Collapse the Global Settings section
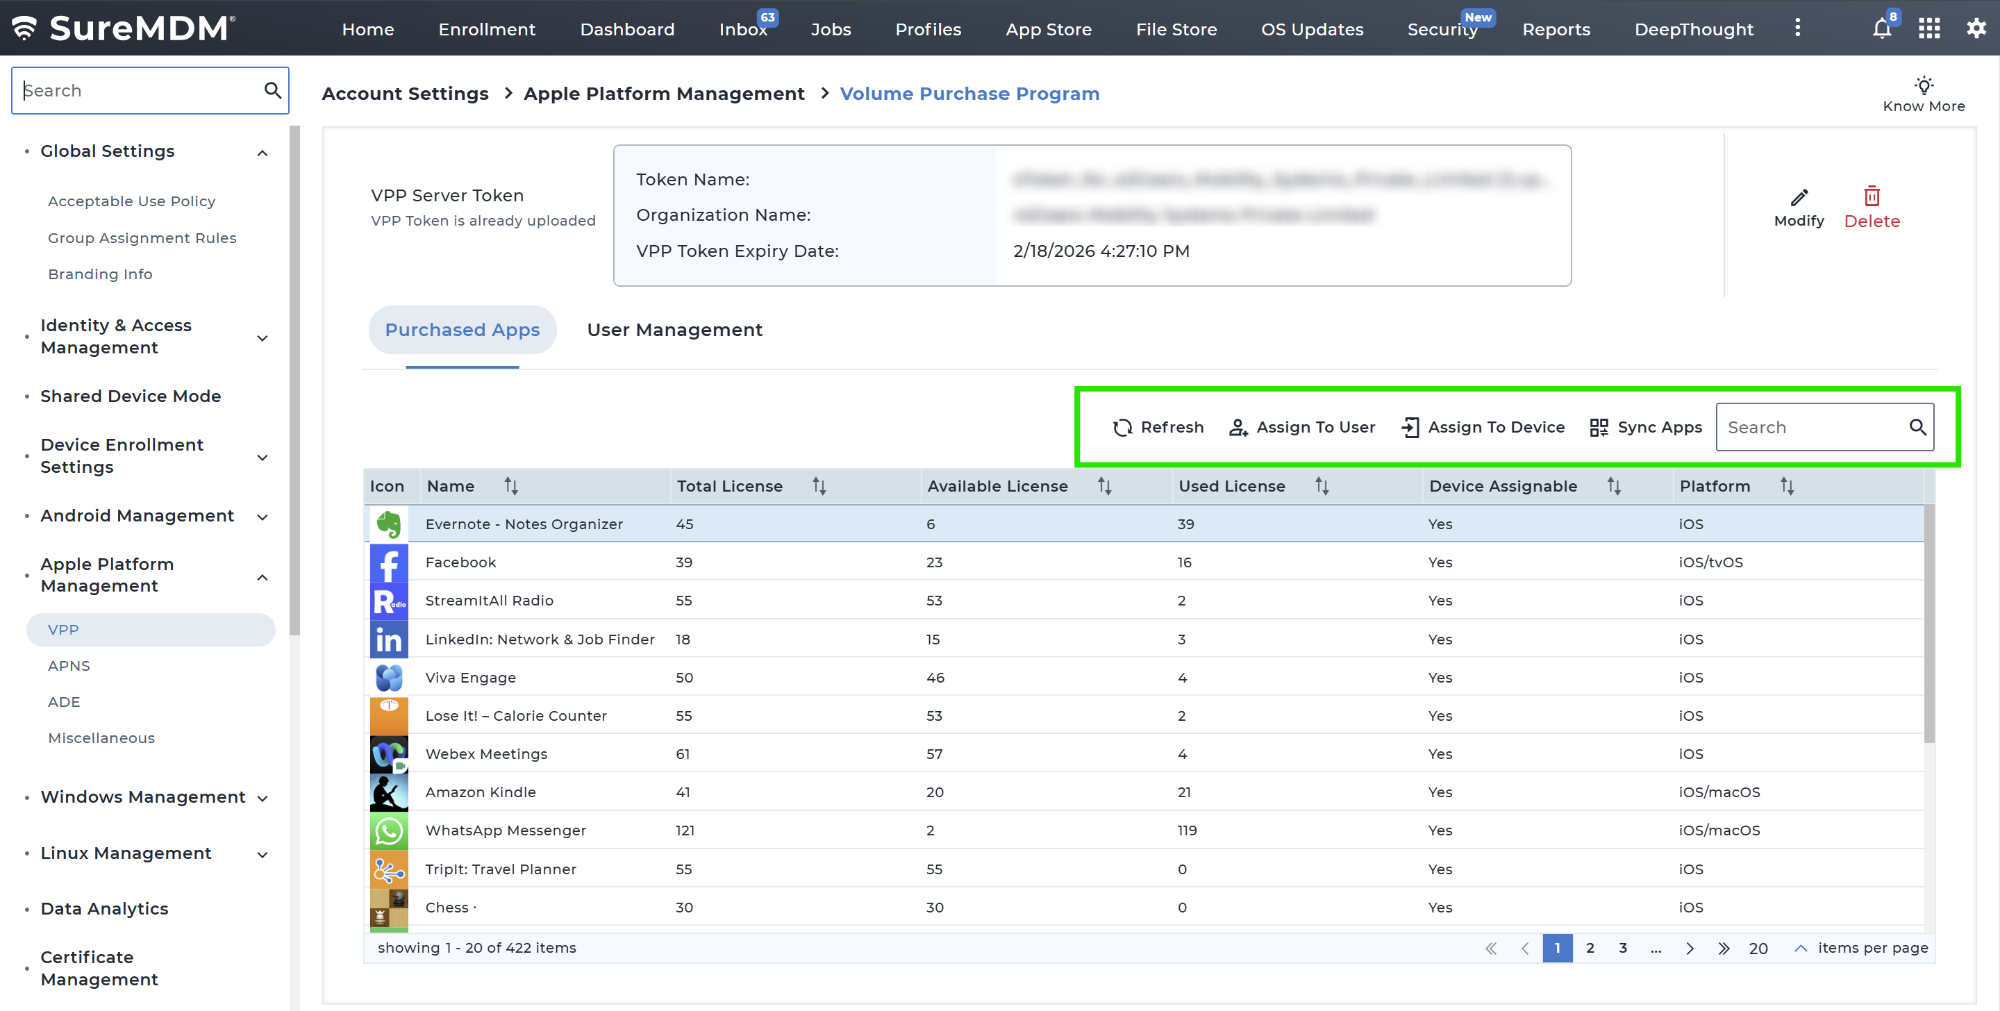The height and width of the screenshot is (1011, 2000). pos(262,153)
